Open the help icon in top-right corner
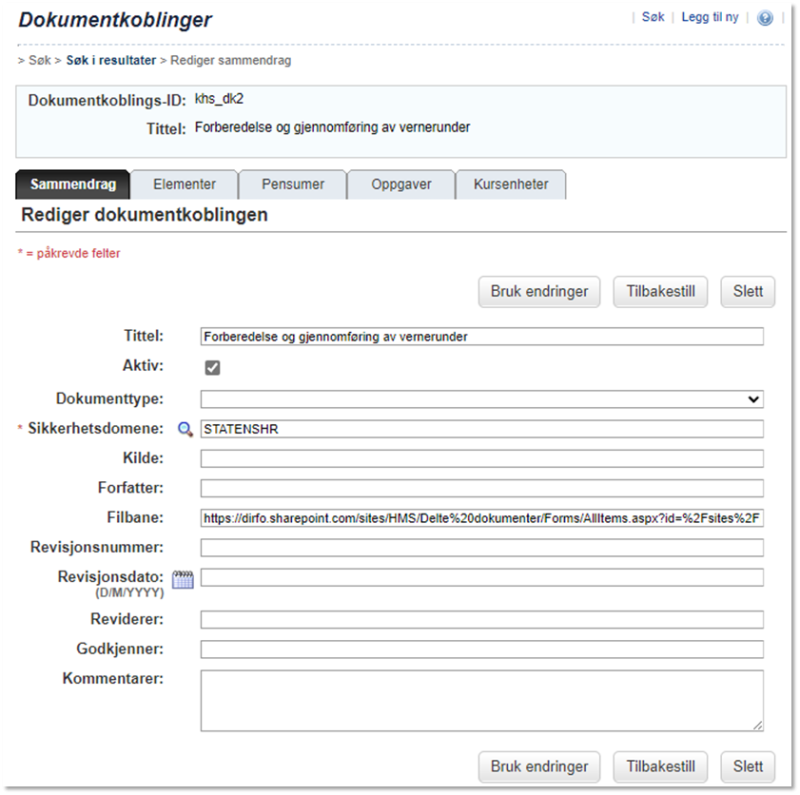 (x=765, y=18)
